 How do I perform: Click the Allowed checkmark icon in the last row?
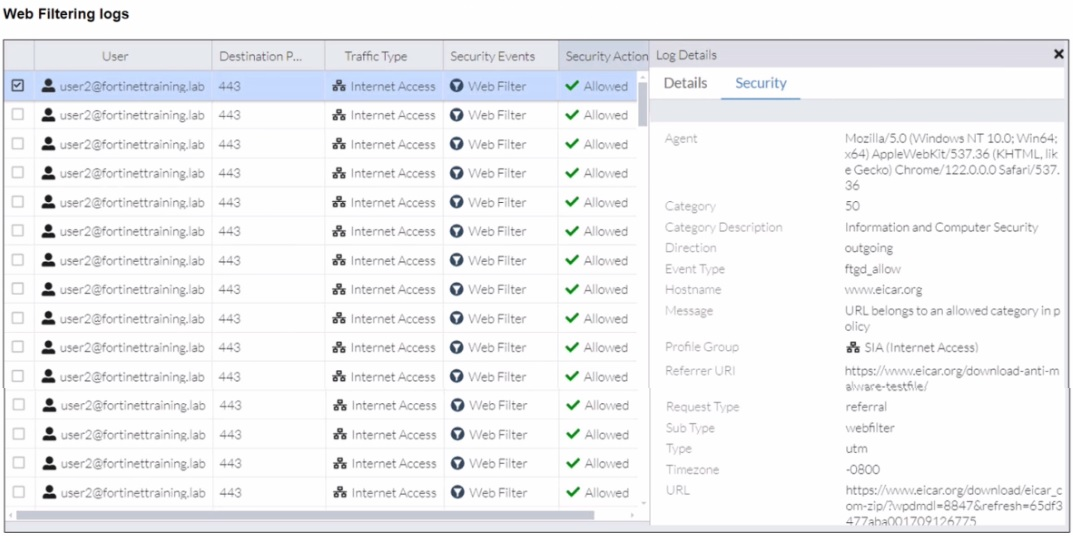pos(572,492)
